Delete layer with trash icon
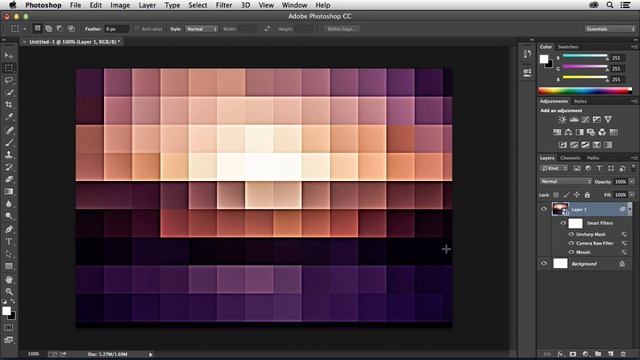 pyautogui.click(x=623, y=354)
